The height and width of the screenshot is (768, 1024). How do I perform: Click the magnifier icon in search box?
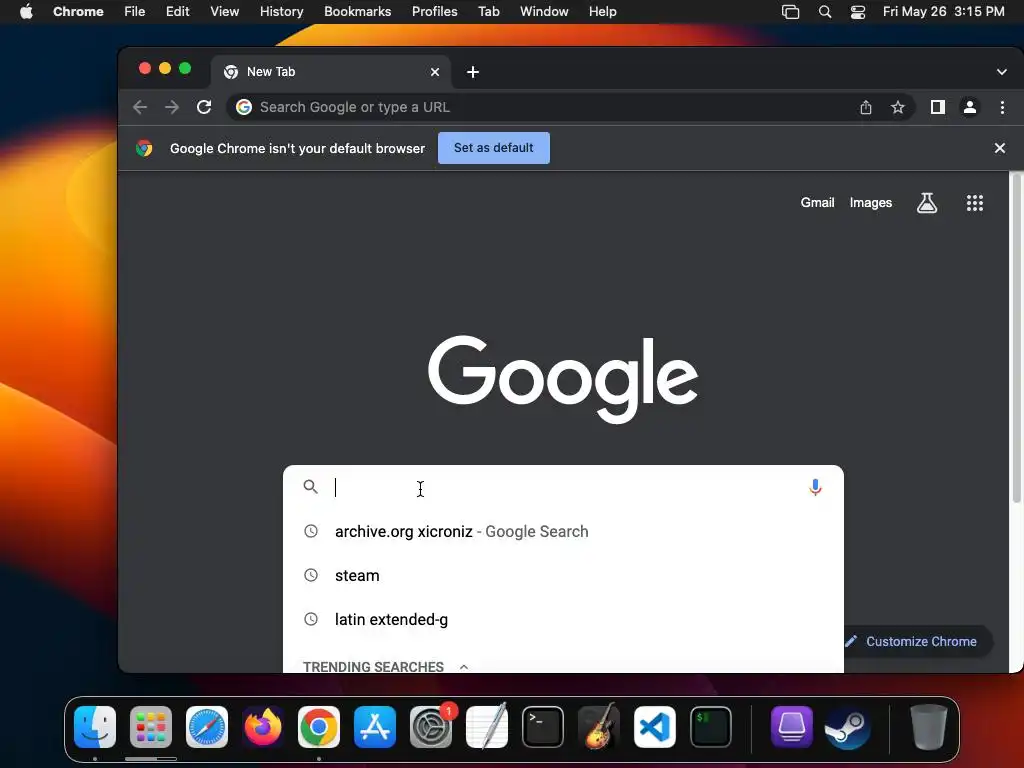(x=311, y=487)
